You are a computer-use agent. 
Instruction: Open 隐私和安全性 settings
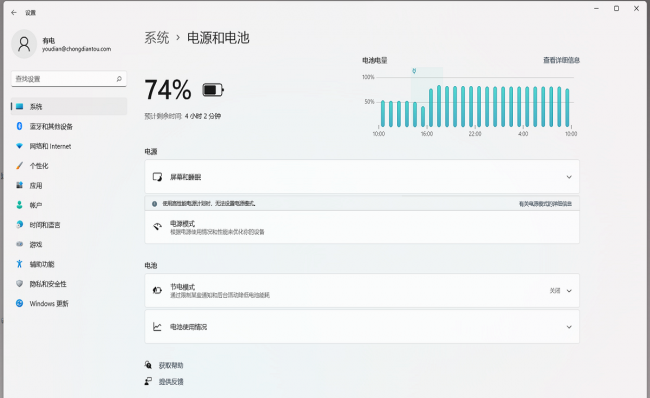[69, 284]
